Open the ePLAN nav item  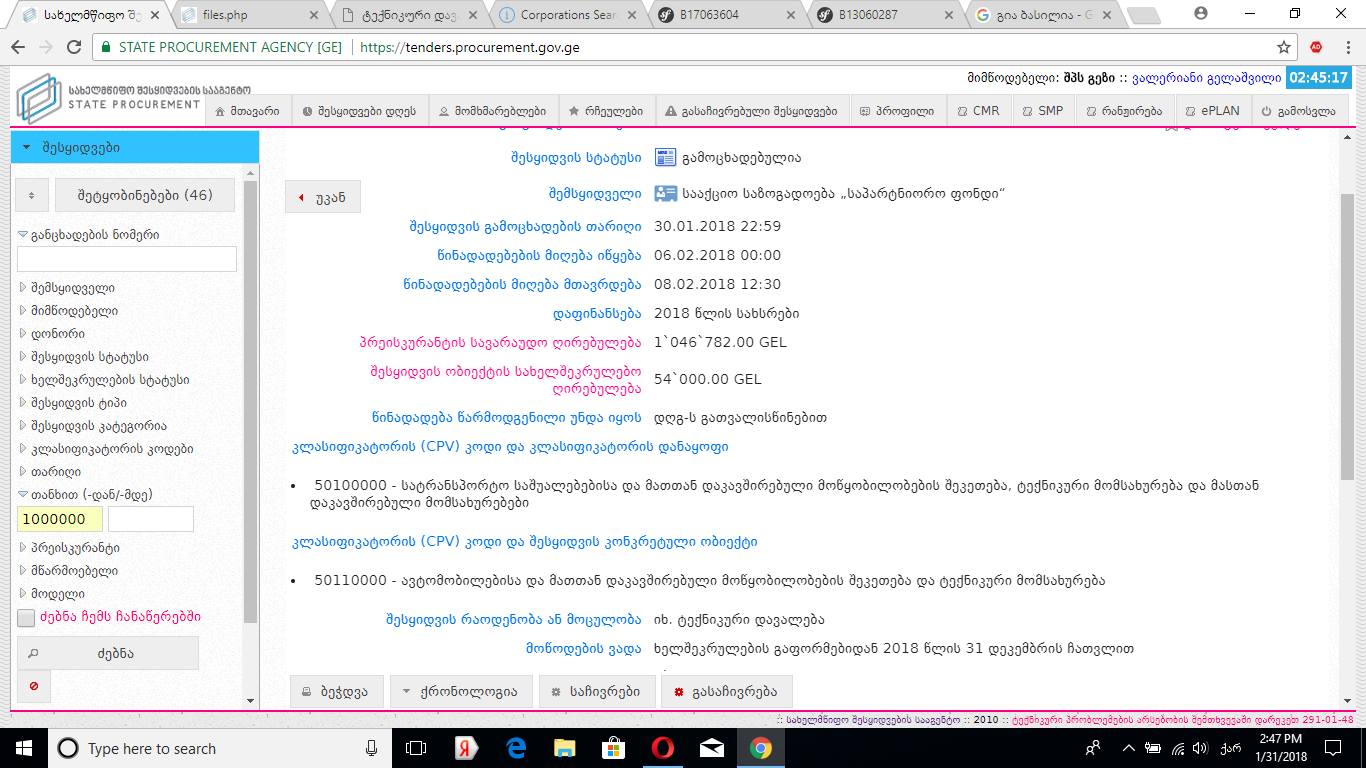(x=1212, y=111)
